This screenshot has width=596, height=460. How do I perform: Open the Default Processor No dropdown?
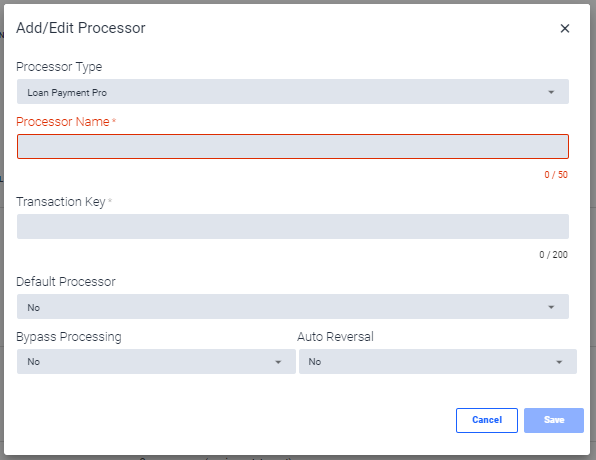pos(293,306)
